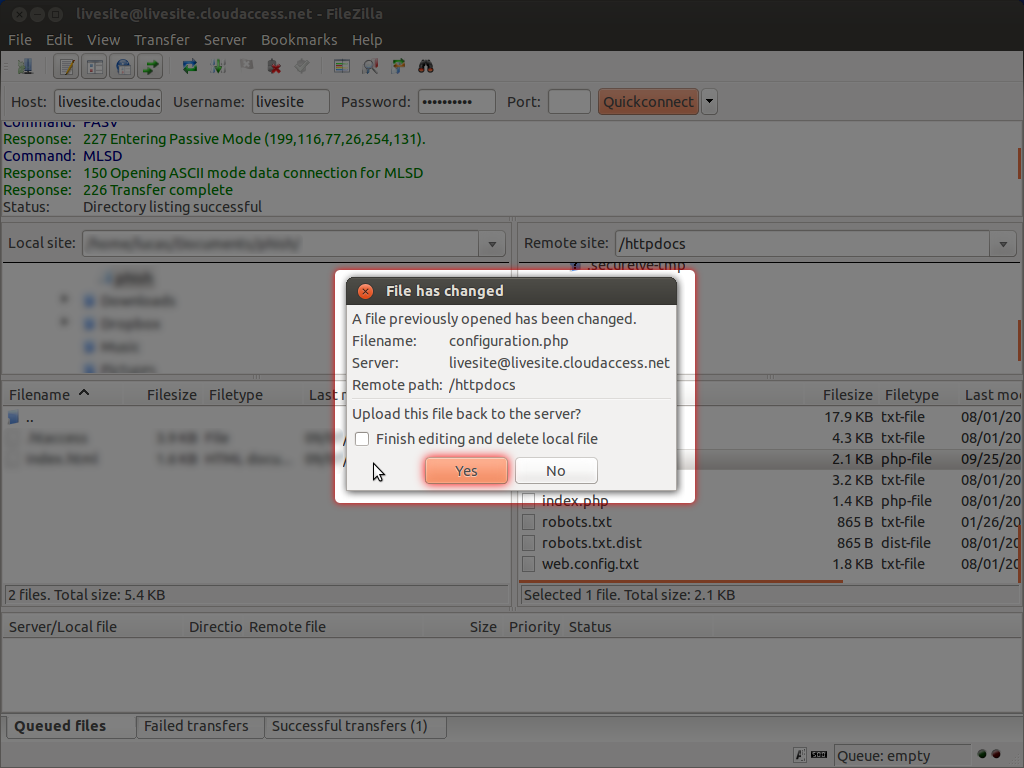Click the speed limit indicator icon
The image size is (1024, 768).
click(x=819, y=755)
